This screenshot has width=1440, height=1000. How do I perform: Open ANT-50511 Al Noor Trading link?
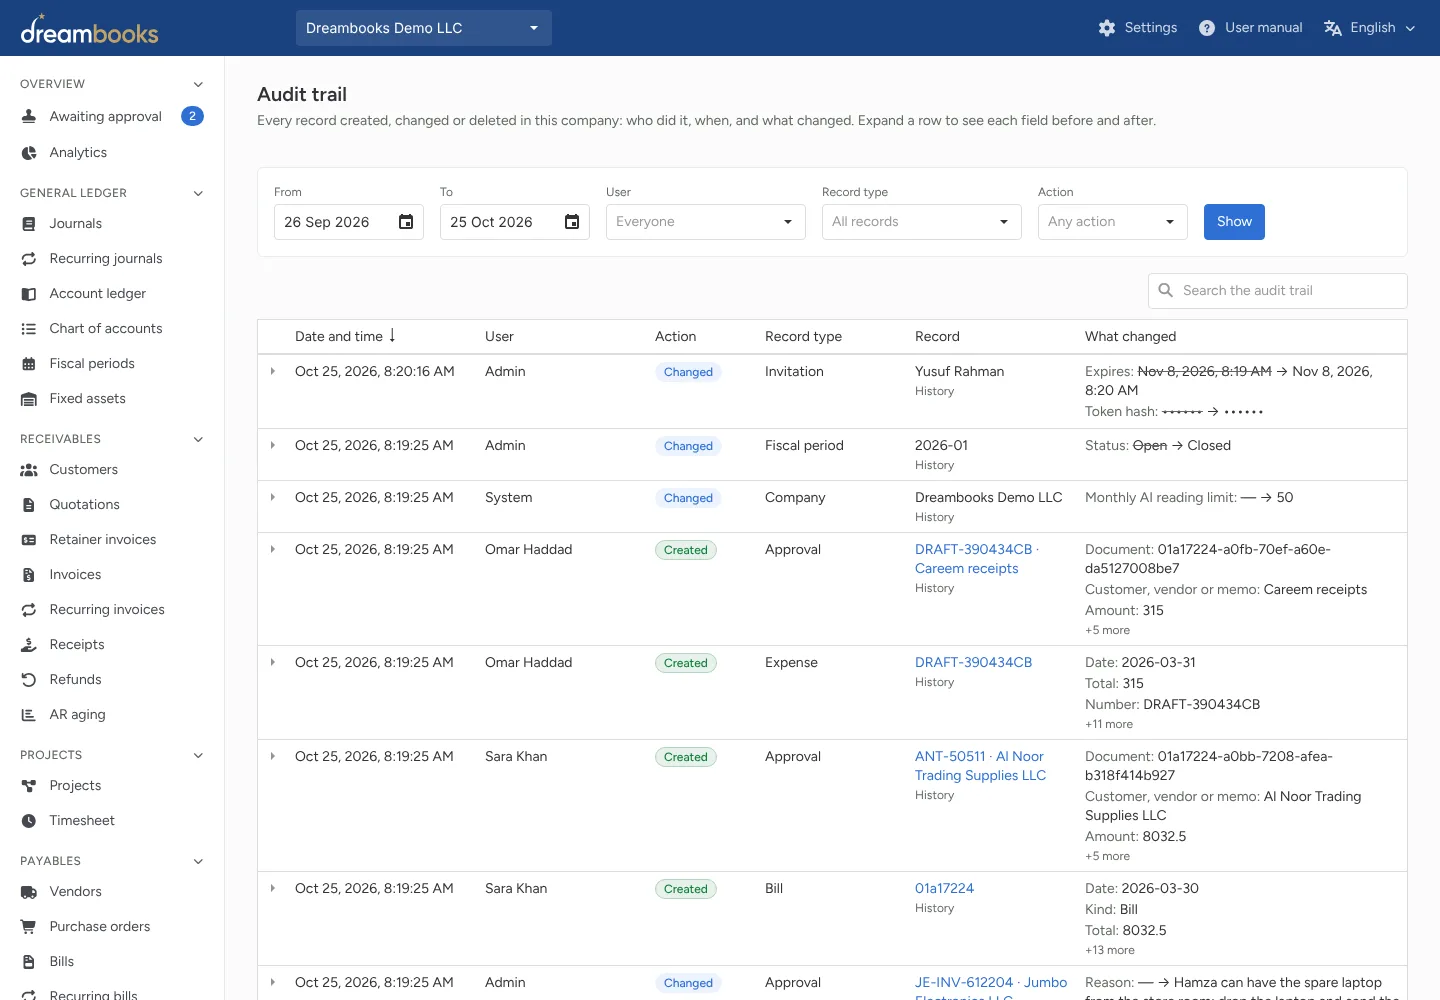(980, 766)
